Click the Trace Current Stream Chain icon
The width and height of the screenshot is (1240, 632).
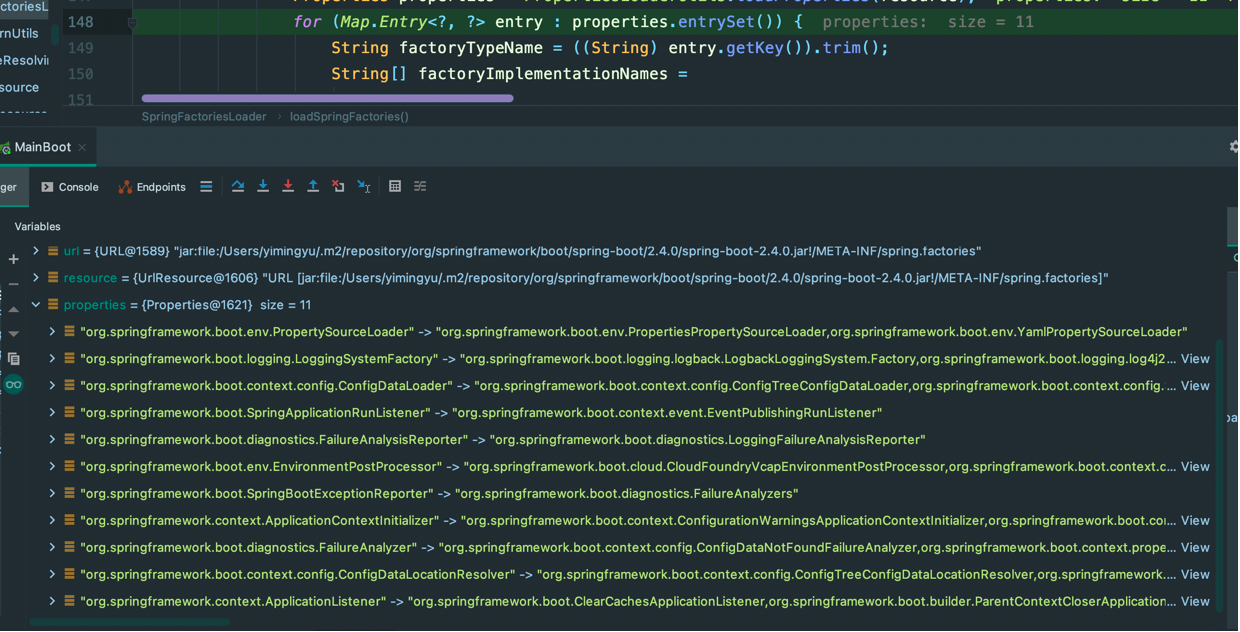click(x=420, y=187)
